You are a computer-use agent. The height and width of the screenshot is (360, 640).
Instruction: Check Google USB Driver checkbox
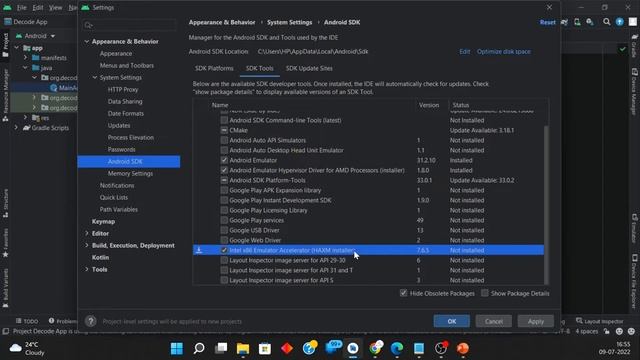tap(224, 230)
